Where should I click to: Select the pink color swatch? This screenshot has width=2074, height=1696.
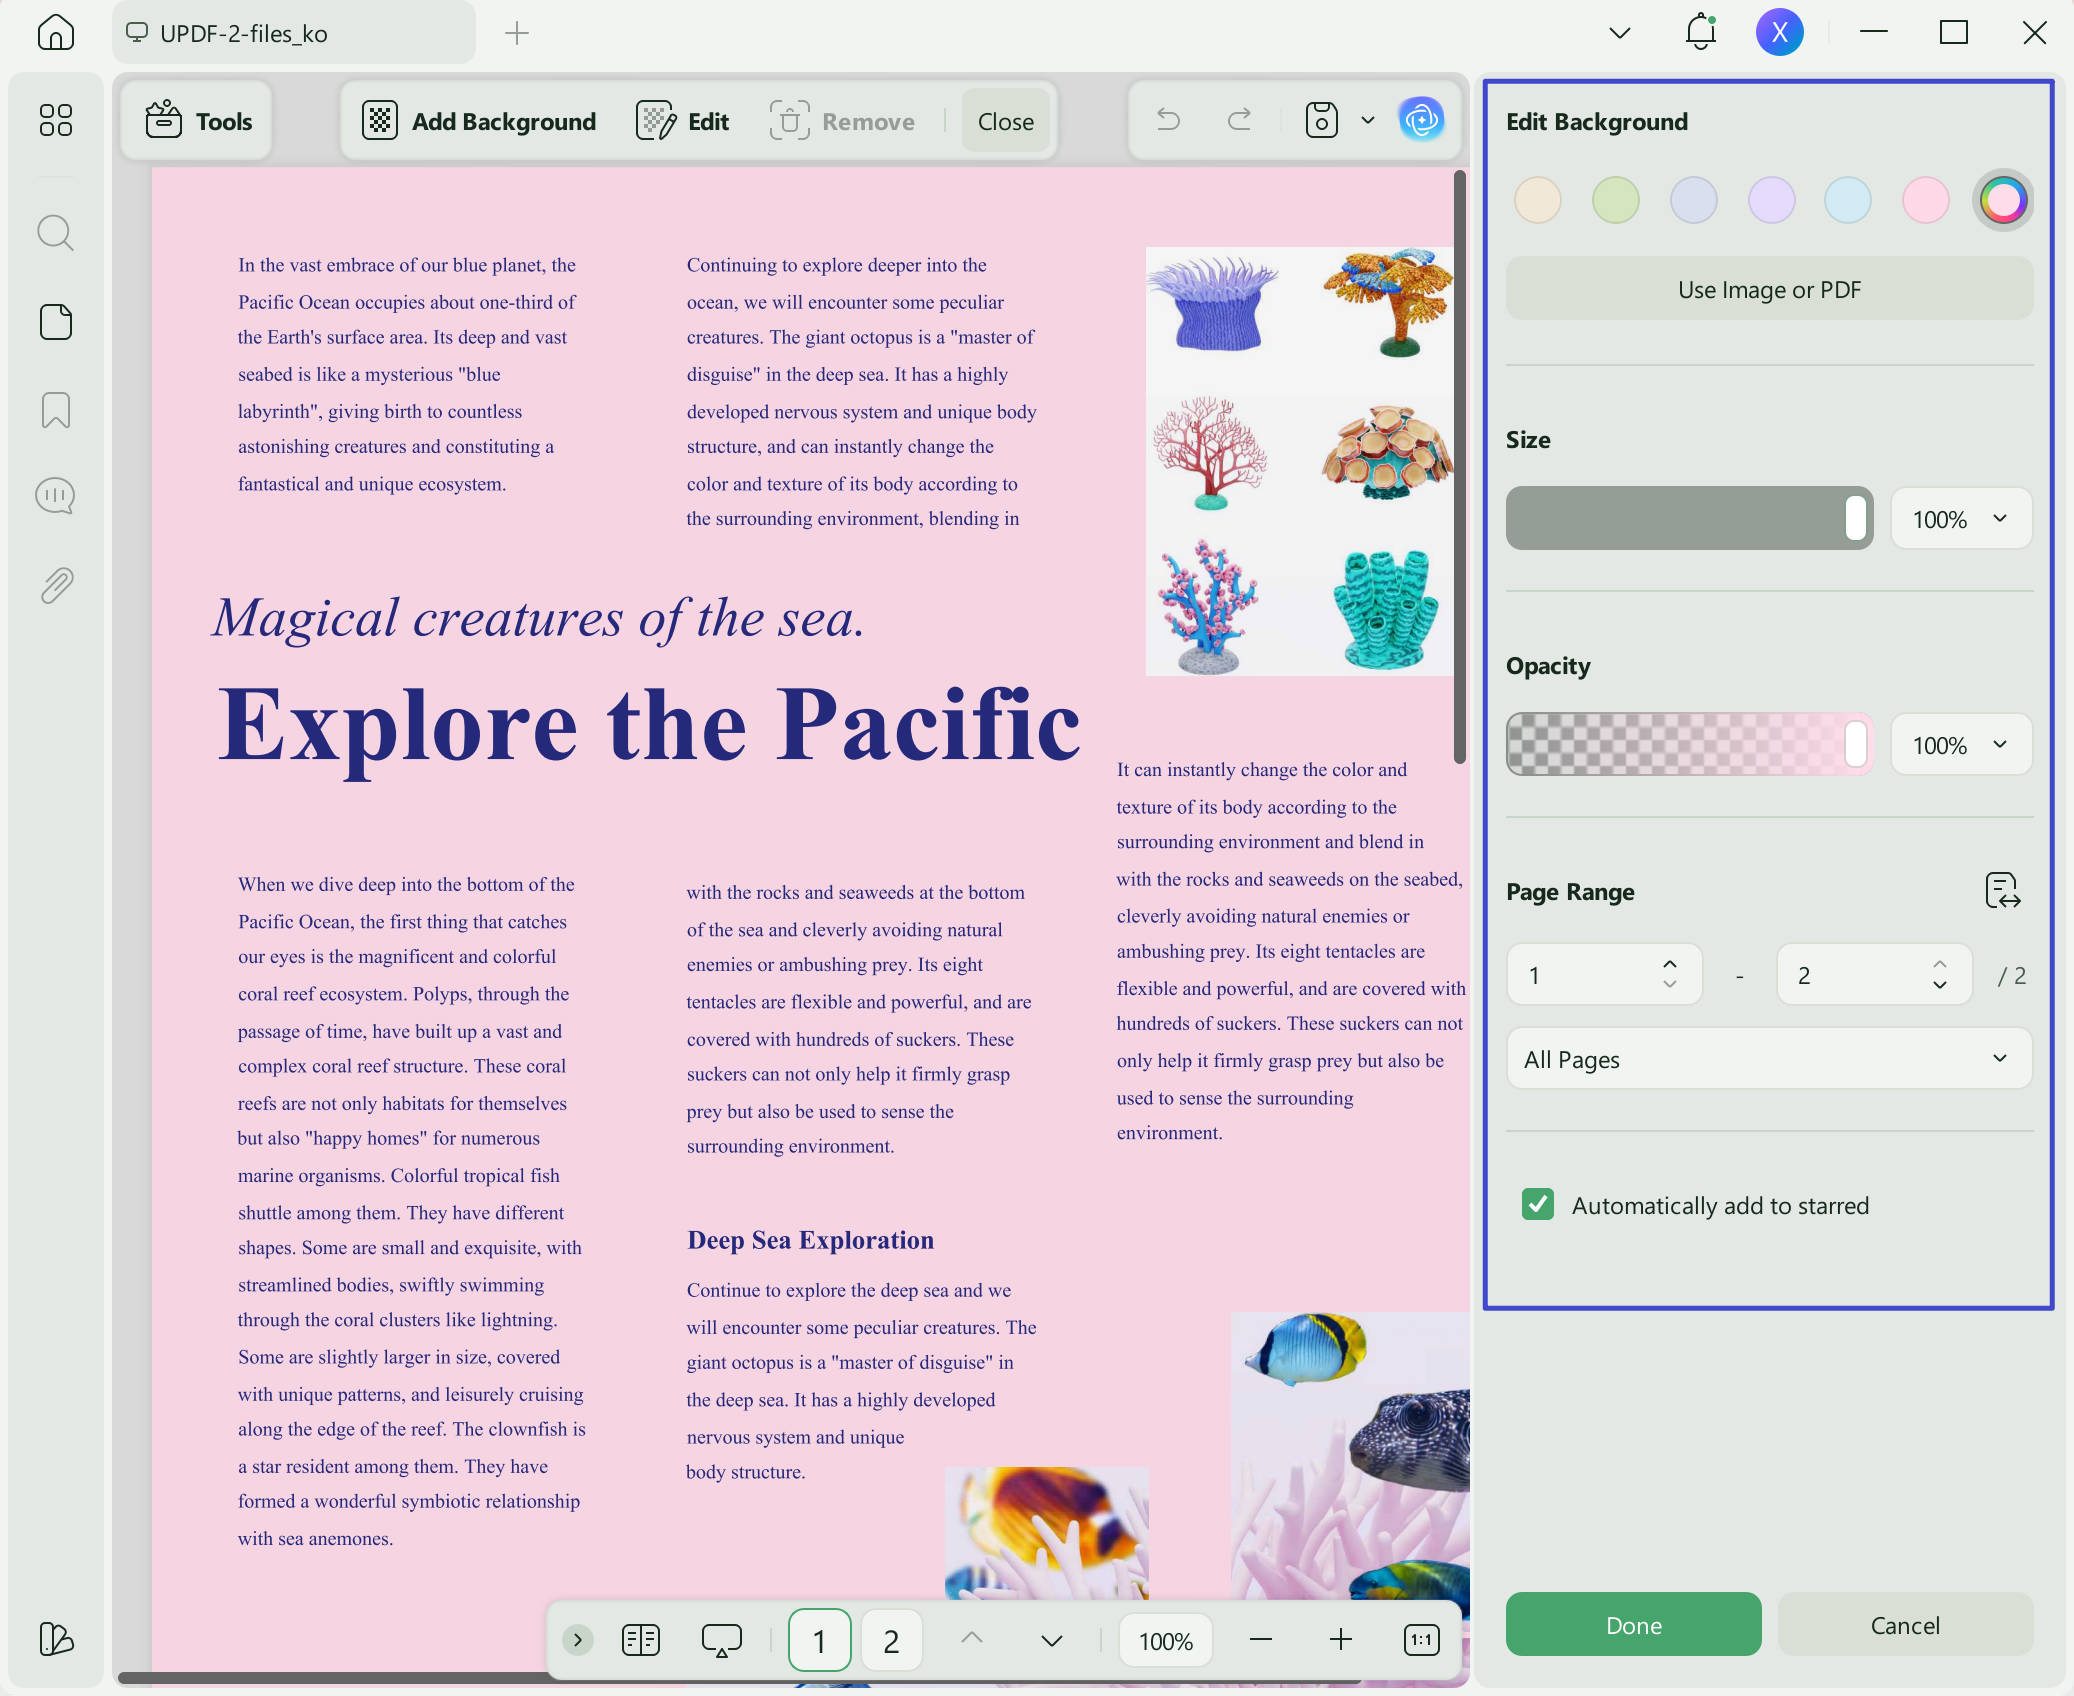pyautogui.click(x=1926, y=200)
